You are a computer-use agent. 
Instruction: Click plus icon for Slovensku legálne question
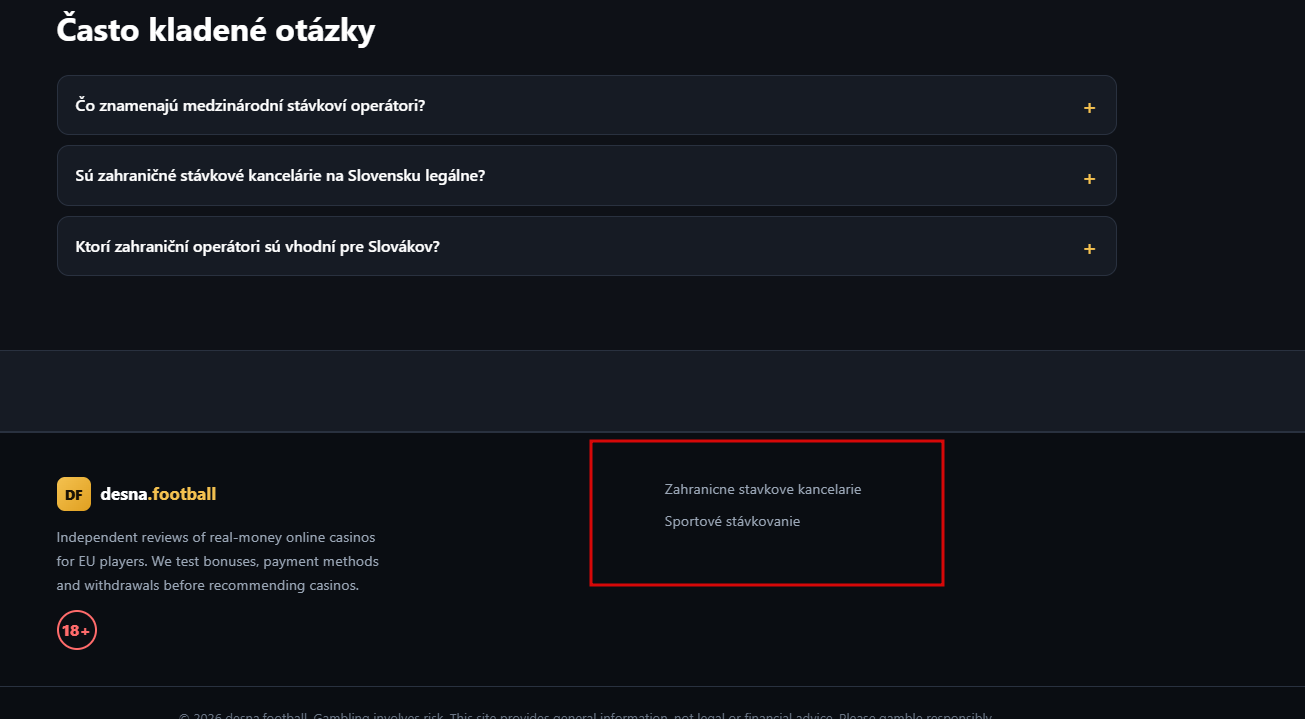(x=1089, y=179)
